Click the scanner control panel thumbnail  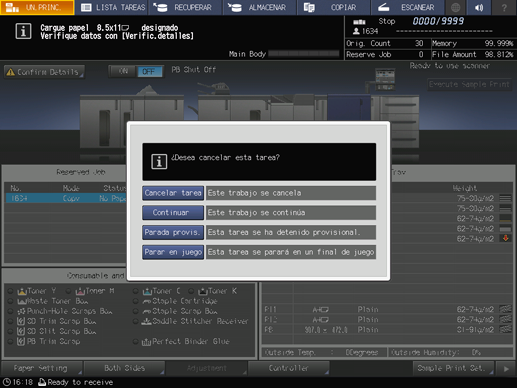pos(385,80)
